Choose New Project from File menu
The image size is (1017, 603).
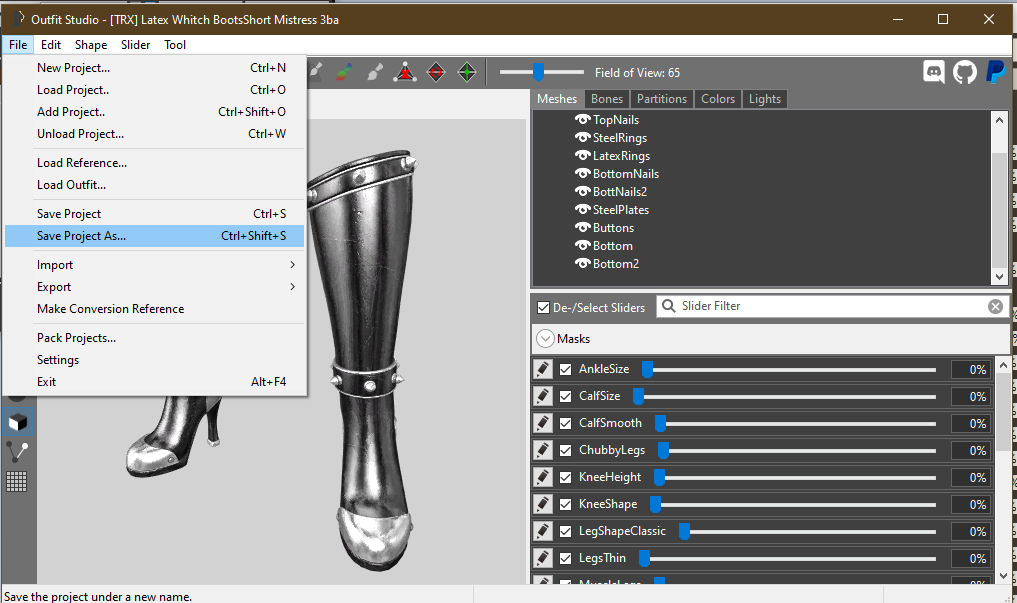coord(154,67)
